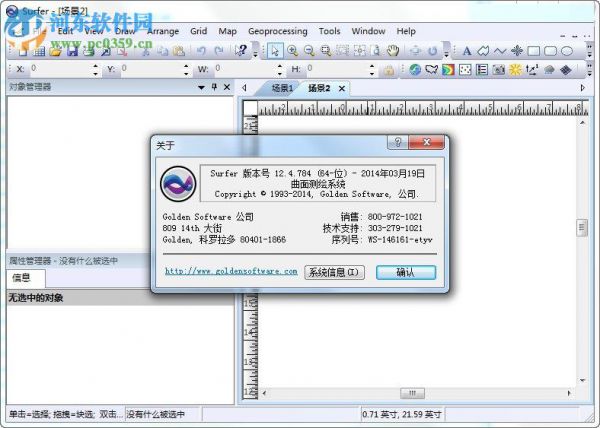Expand the standard toolbar overflow arrow
600x428 pixels.
[256, 51]
